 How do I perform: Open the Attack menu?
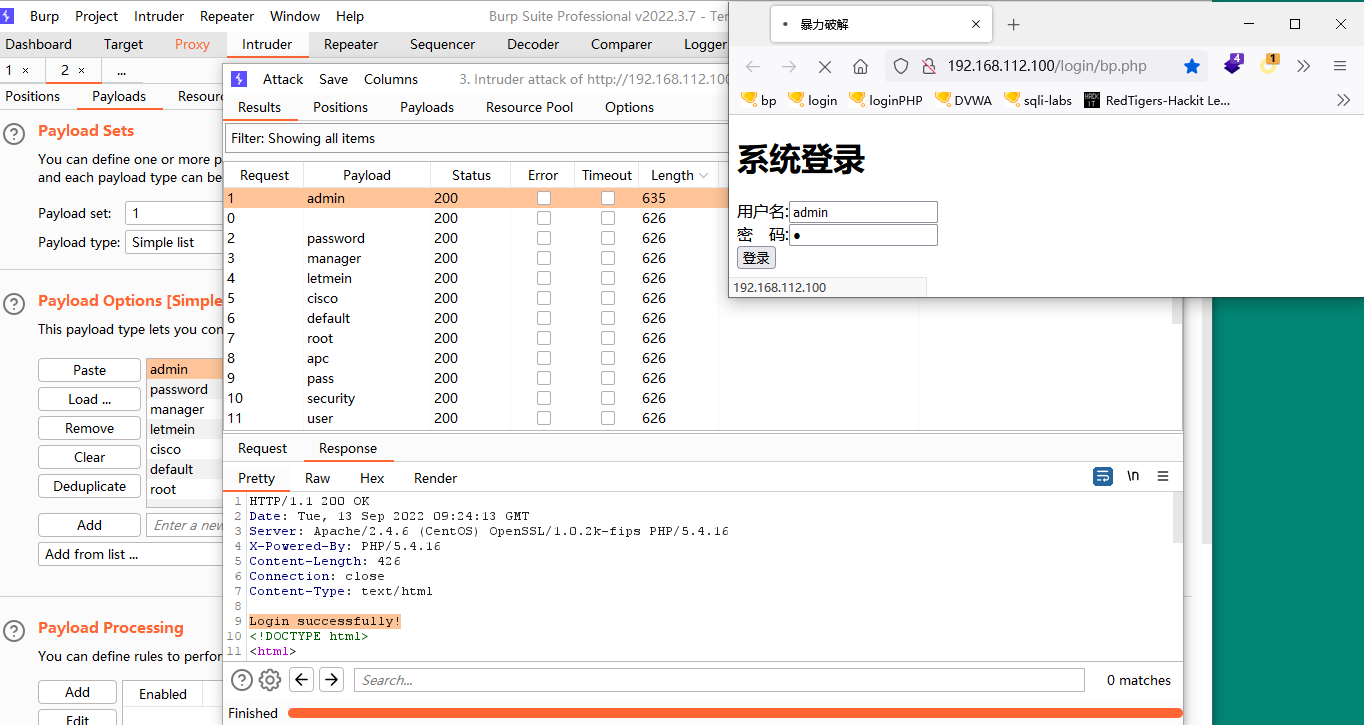pos(283,79)
